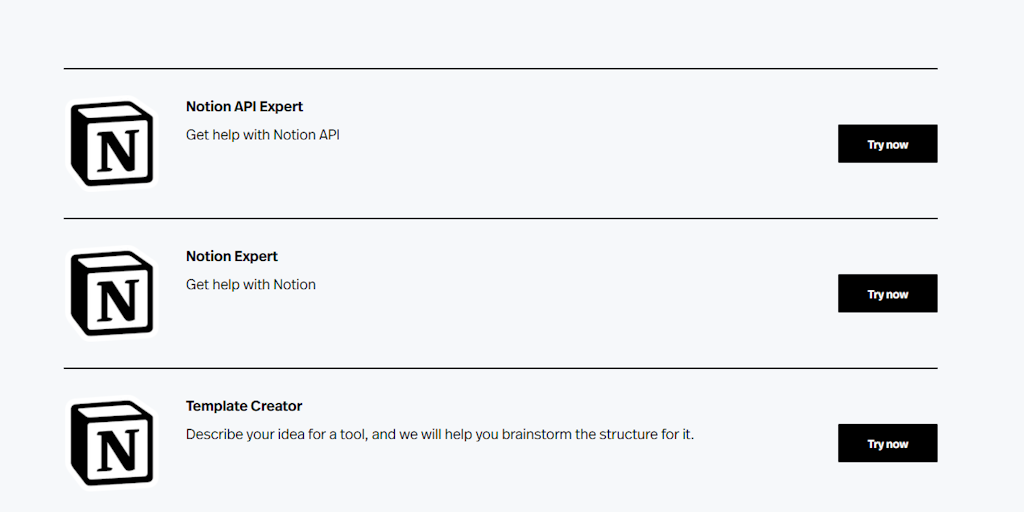
Task: Click the "Get help with Notion" description text
Action: (250, 285)
